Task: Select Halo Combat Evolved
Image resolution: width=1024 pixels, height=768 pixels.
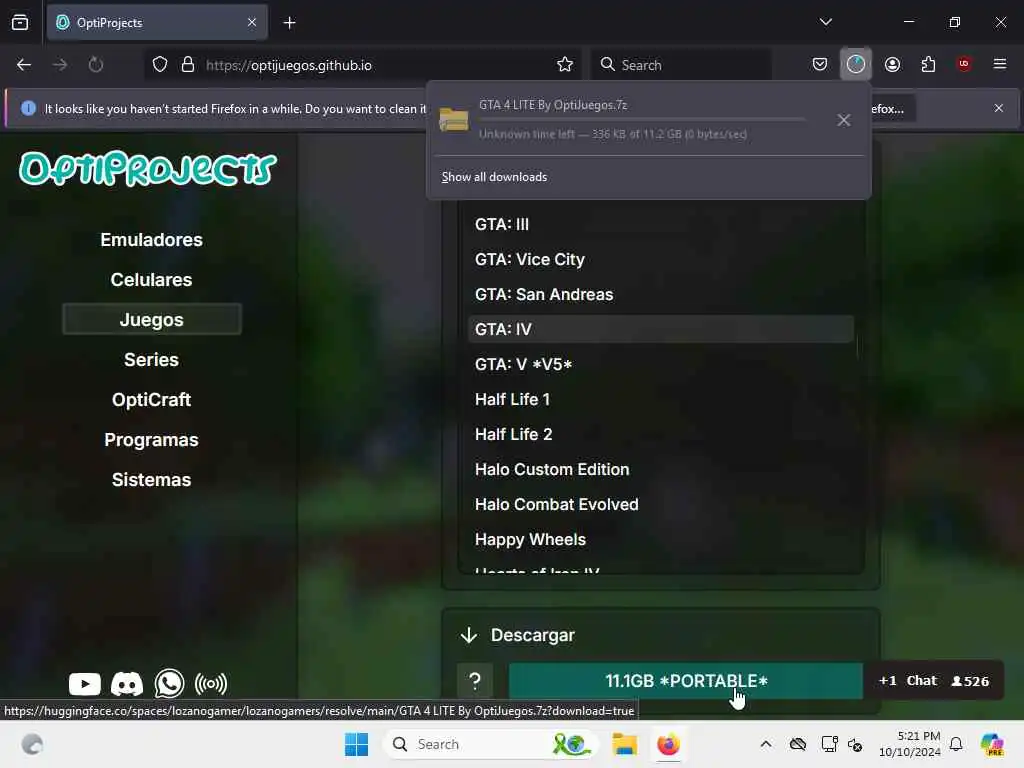Action: pyautogui.click(x=661, y=504)
